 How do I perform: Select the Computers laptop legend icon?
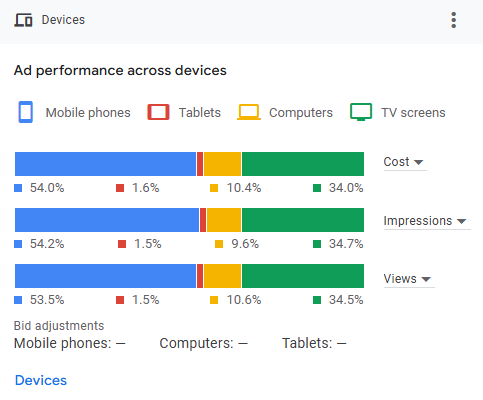249,112
